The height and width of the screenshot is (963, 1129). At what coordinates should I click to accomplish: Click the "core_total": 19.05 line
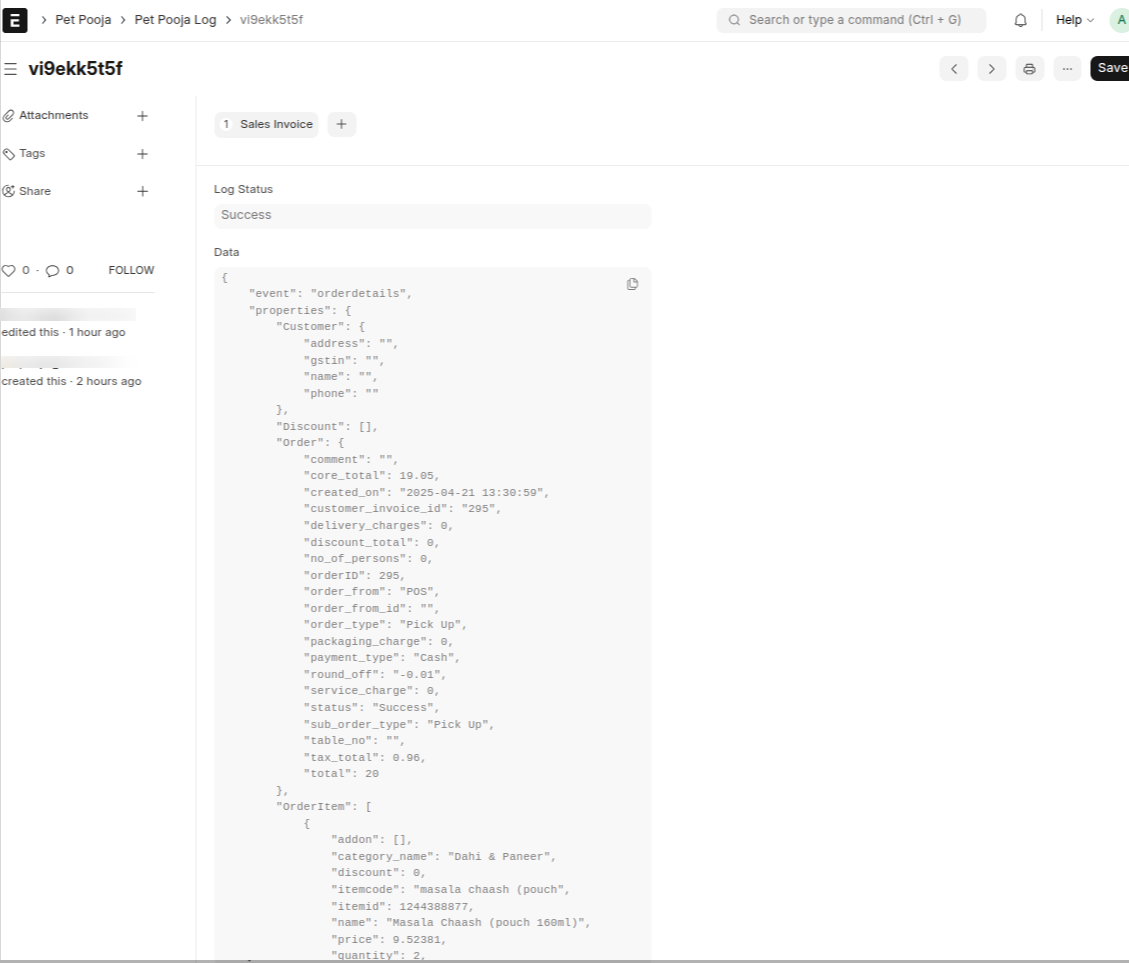pyautogui.click(x=372, y=476)
